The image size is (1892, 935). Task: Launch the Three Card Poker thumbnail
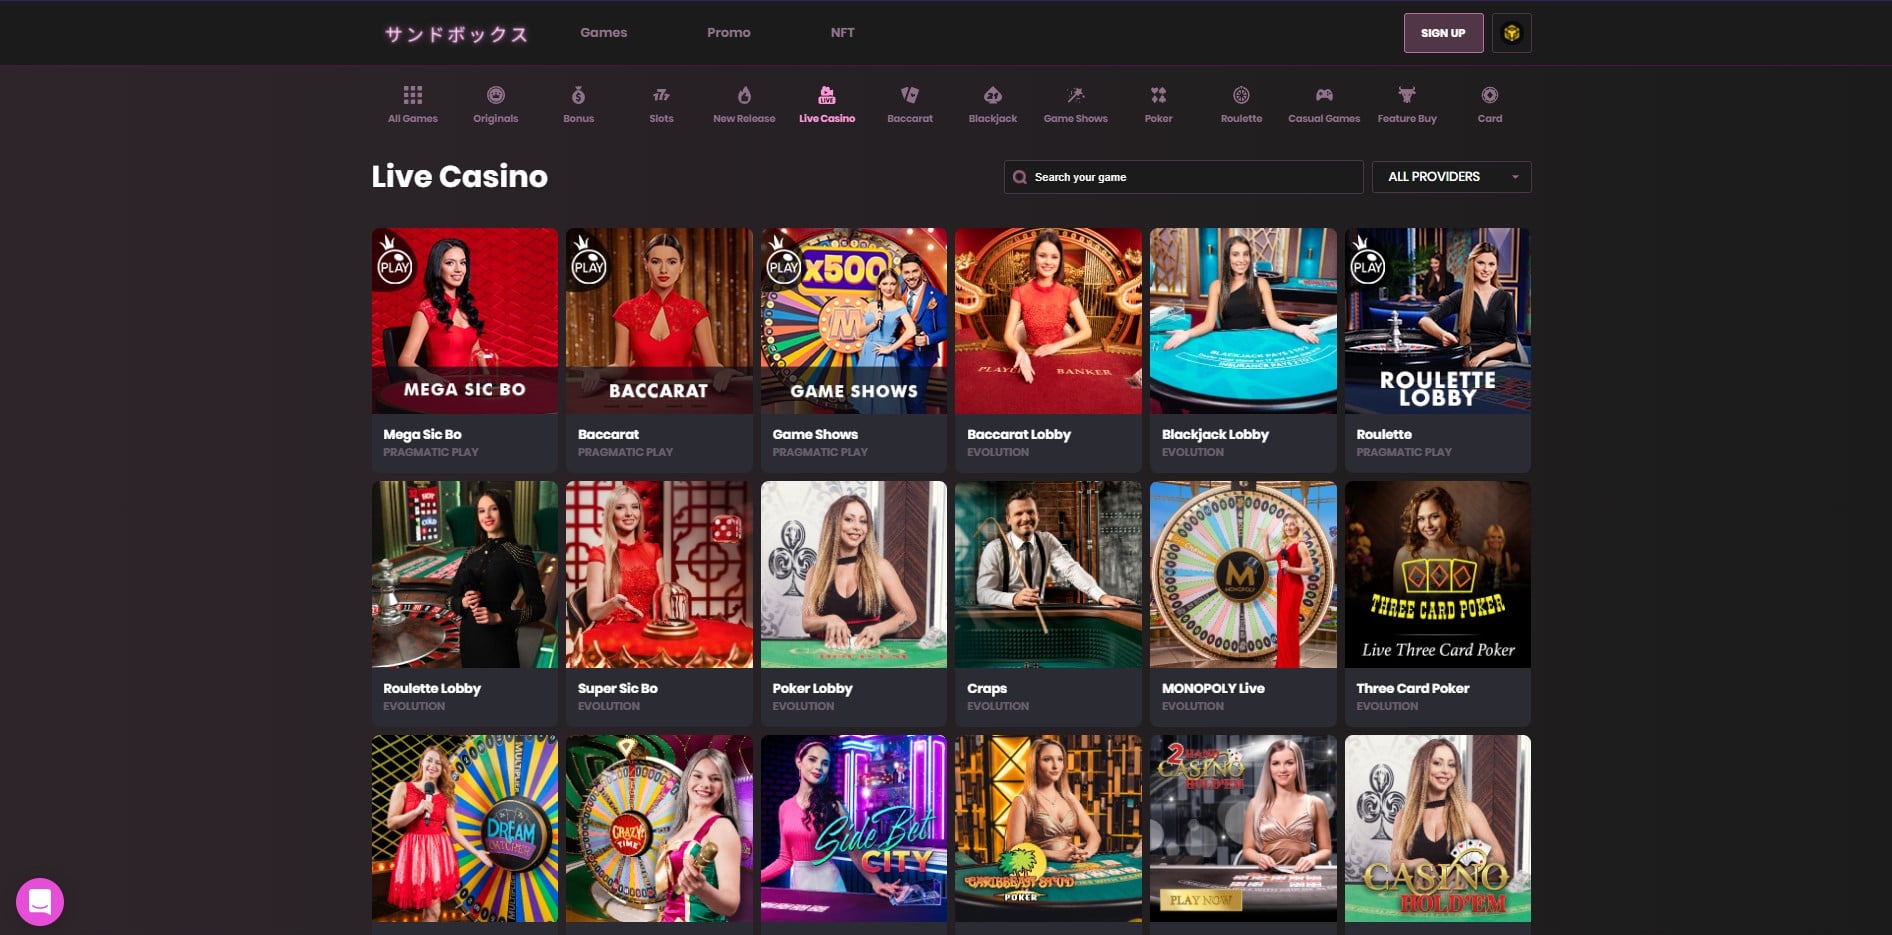tap(1438, 574)
